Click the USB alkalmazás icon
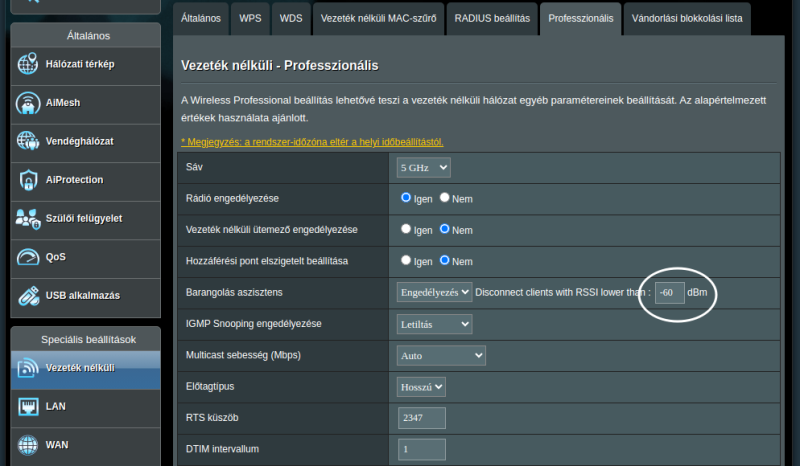Image resolution: width=800 pixels, height=466 pixels. [x=28, y=296]
